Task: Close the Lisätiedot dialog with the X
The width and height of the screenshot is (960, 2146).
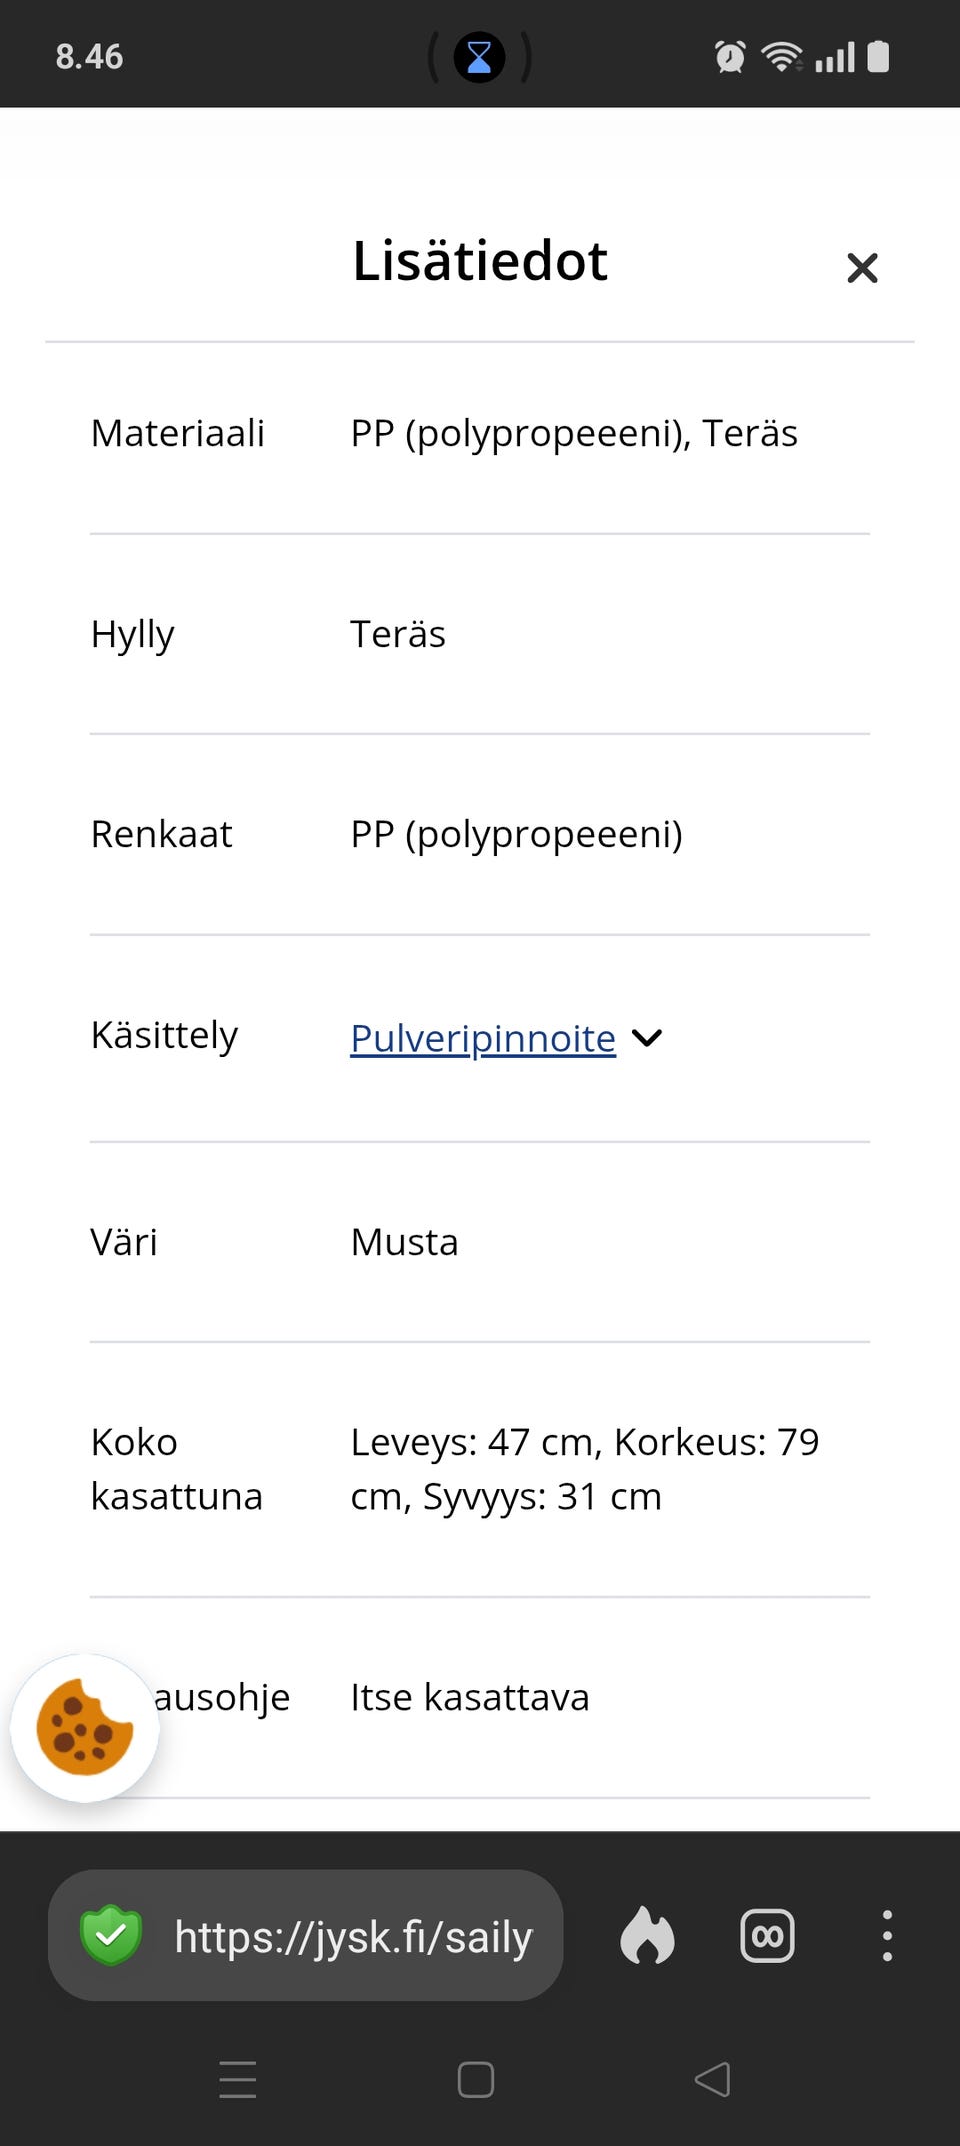Action: tap(861, 267)
